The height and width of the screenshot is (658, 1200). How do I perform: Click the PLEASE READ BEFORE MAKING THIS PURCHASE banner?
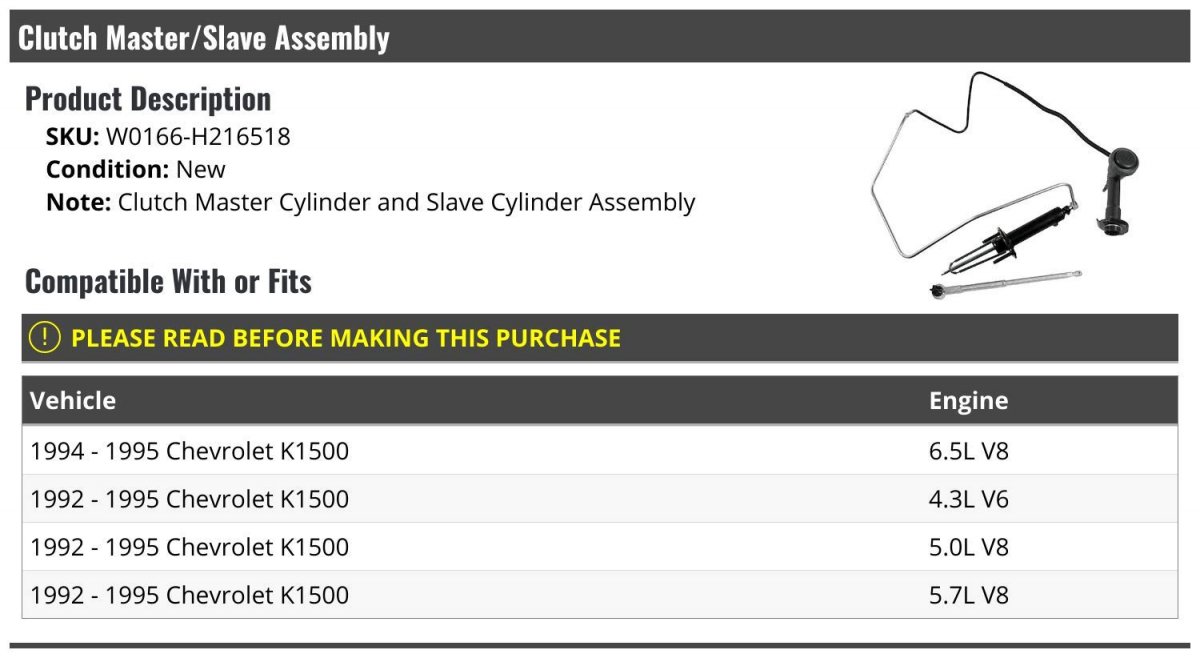pyautogui.click(x=600, y=338)
